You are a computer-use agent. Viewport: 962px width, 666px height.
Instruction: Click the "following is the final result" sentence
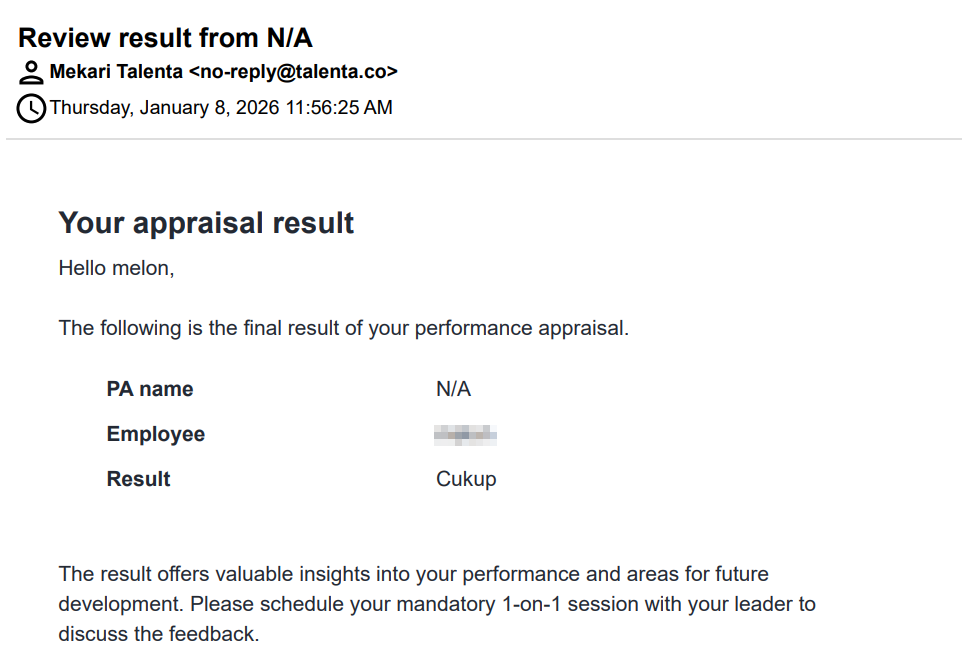click(x=343, y=328)
